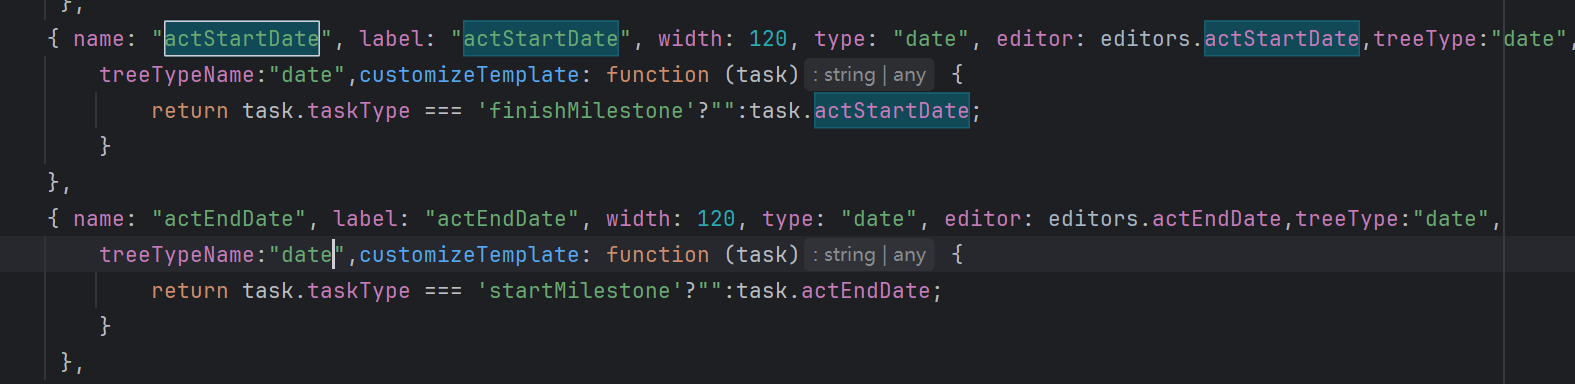Click width value 120 on actStartDate line
The width and height of the screenshot is (1575, 384).
(x=768, y=39)
